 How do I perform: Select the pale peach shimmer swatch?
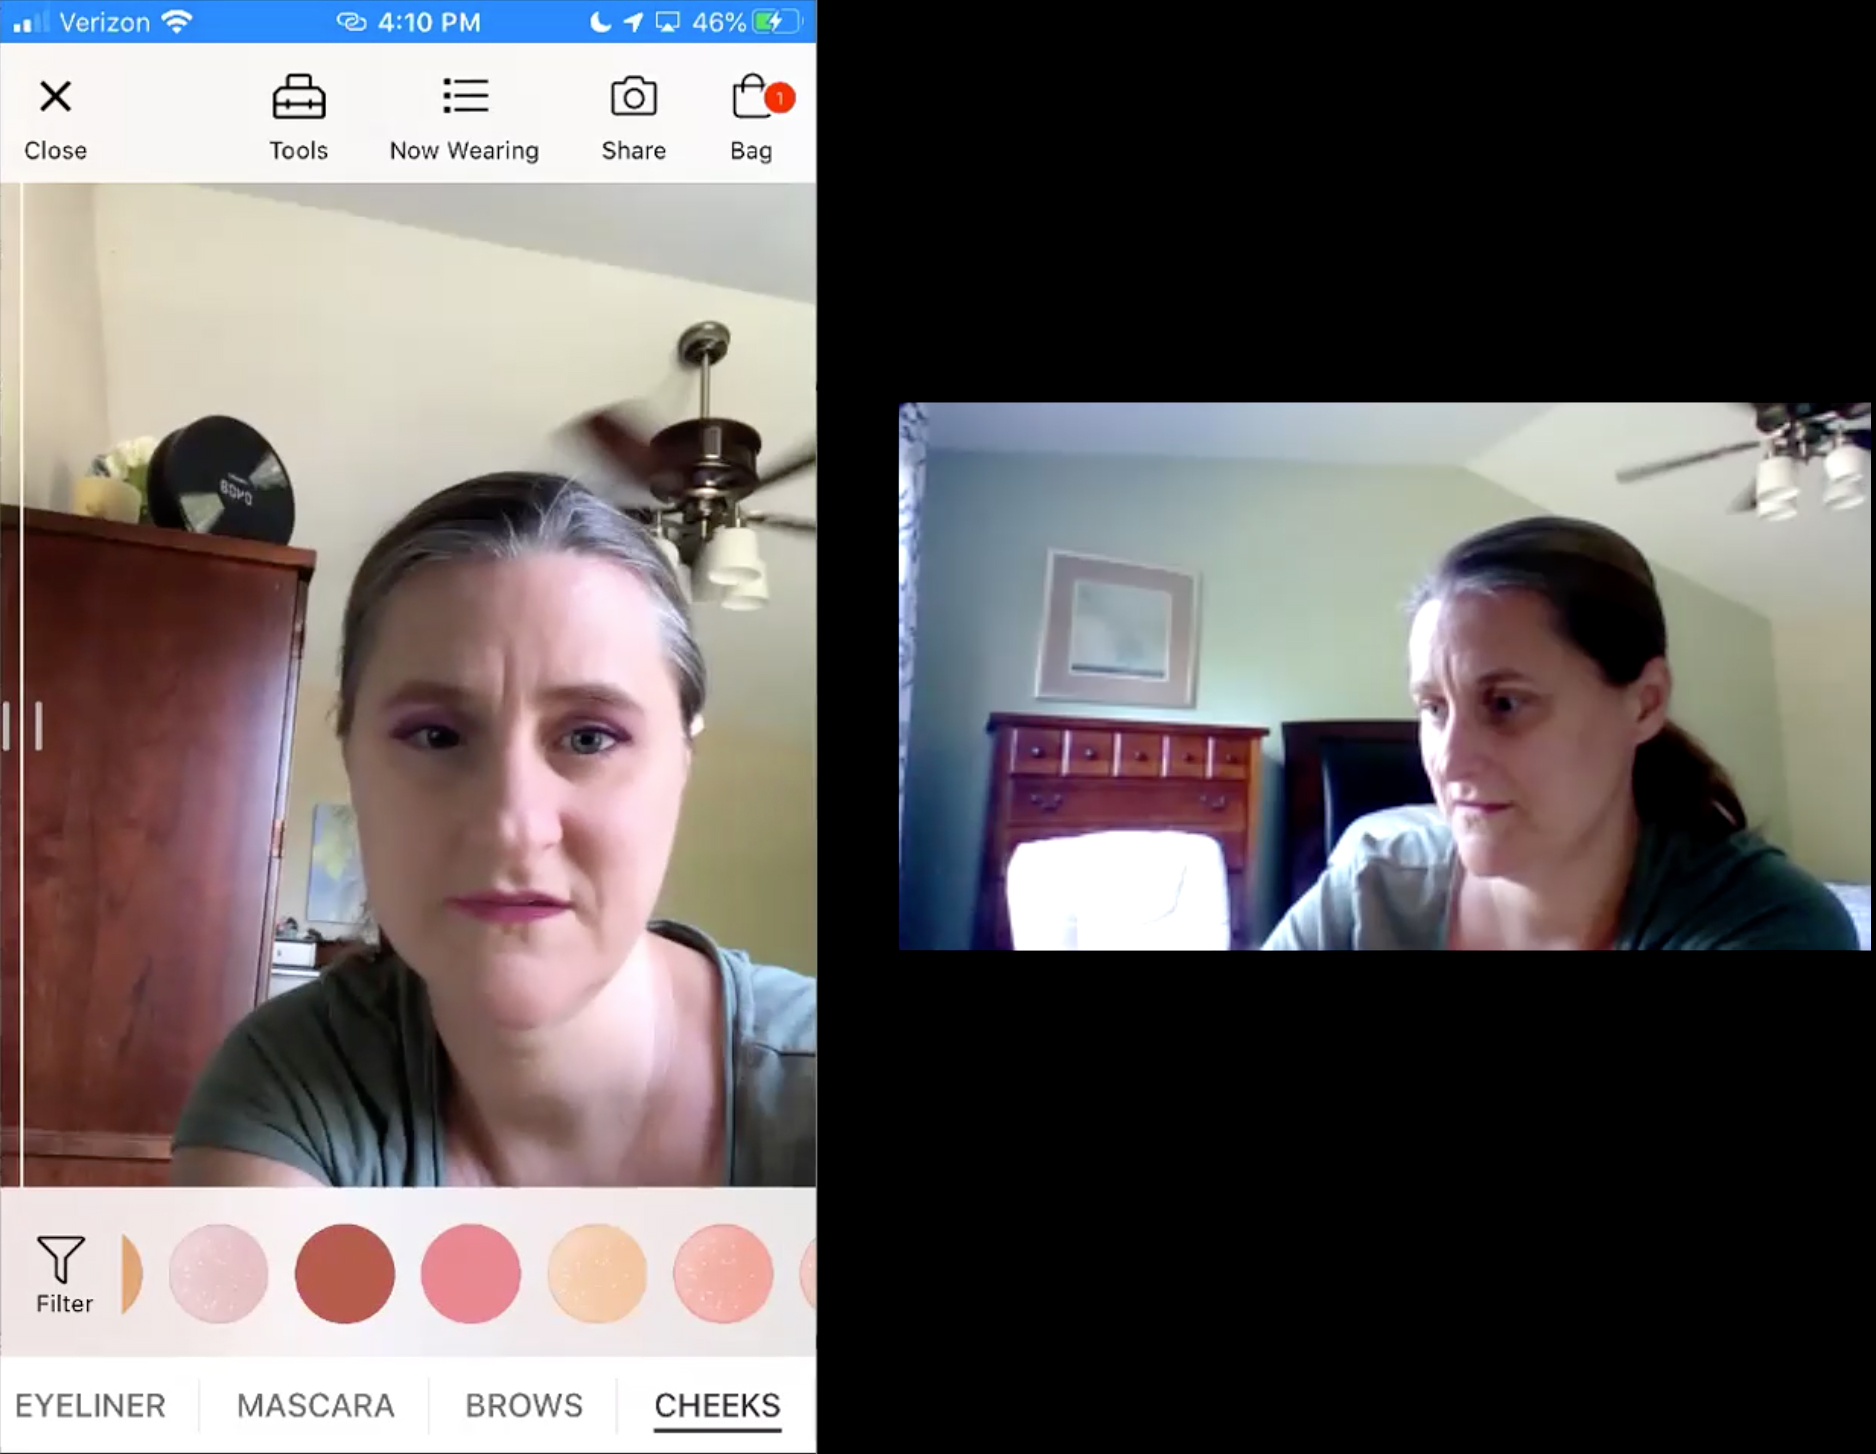pyautogui.click(x=597, y=1273)
